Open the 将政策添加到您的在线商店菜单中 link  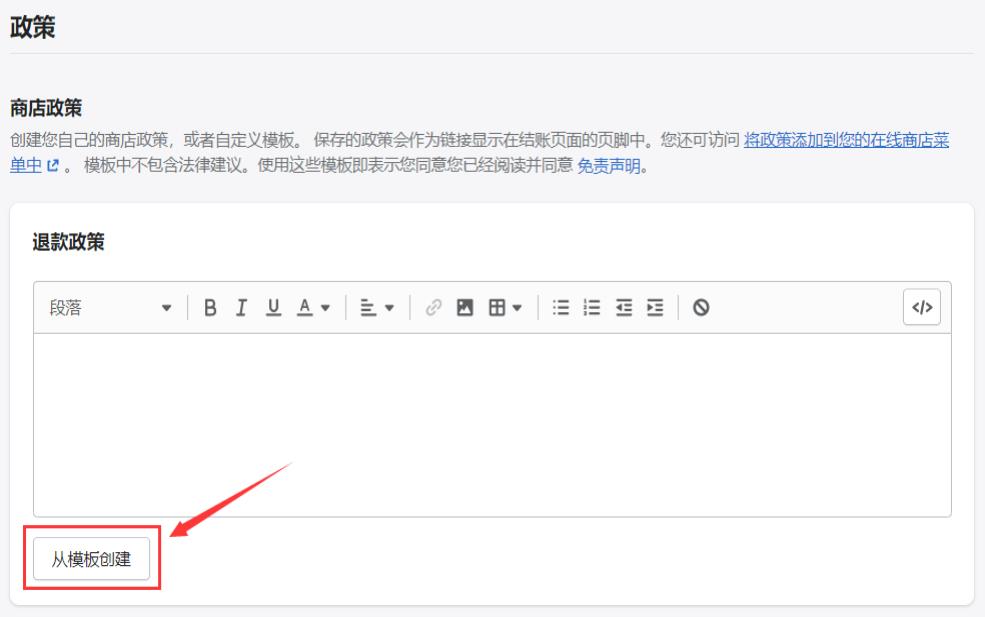(x=846, y=139)
